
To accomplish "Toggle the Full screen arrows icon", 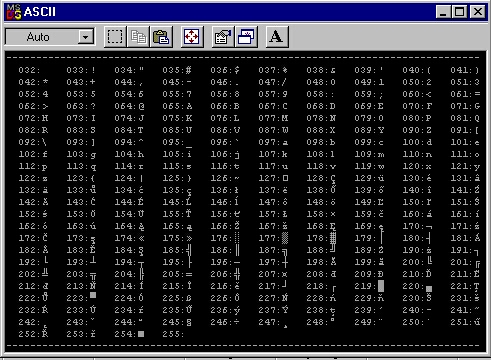I will [x=192, y=37].
